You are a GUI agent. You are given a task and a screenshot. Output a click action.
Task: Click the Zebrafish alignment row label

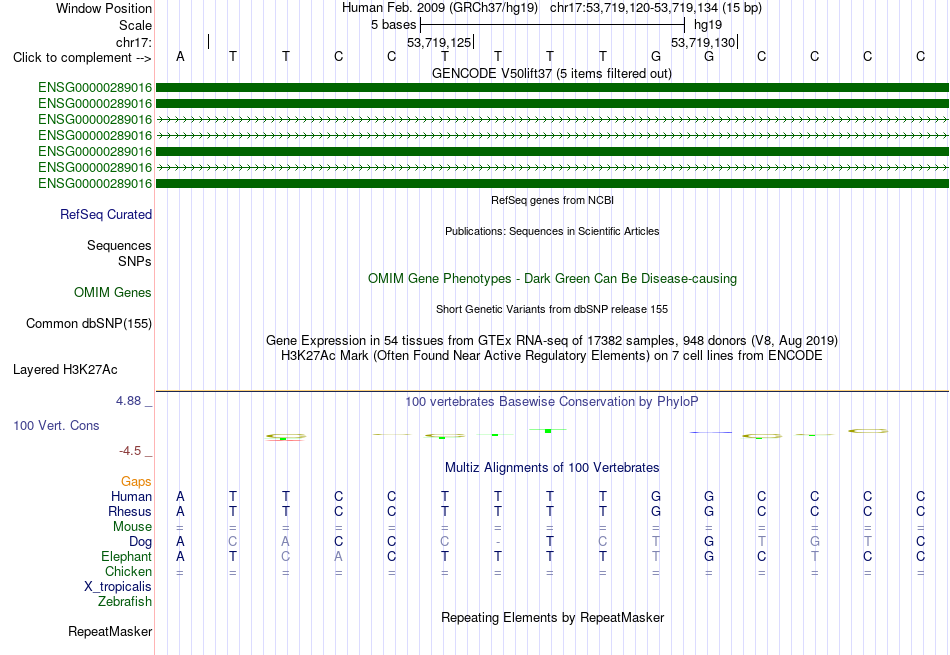[125, 602]
